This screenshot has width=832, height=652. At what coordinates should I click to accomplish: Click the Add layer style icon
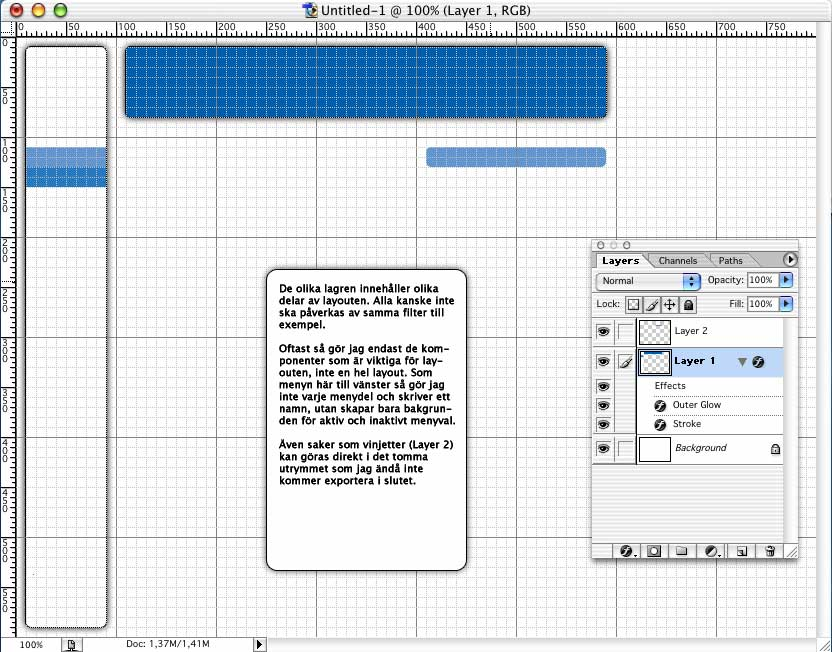click(x=629, y=550)
